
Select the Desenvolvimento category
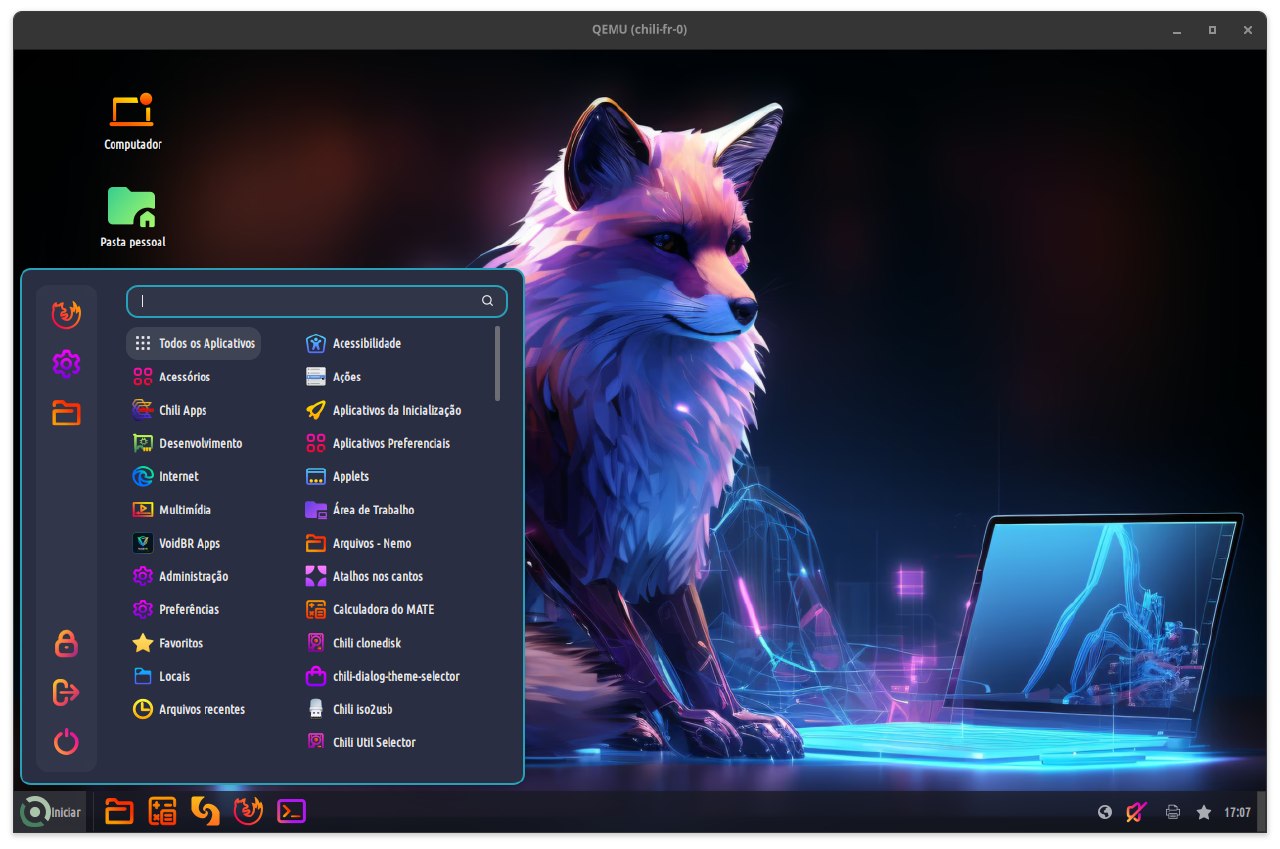coord(194,443)
